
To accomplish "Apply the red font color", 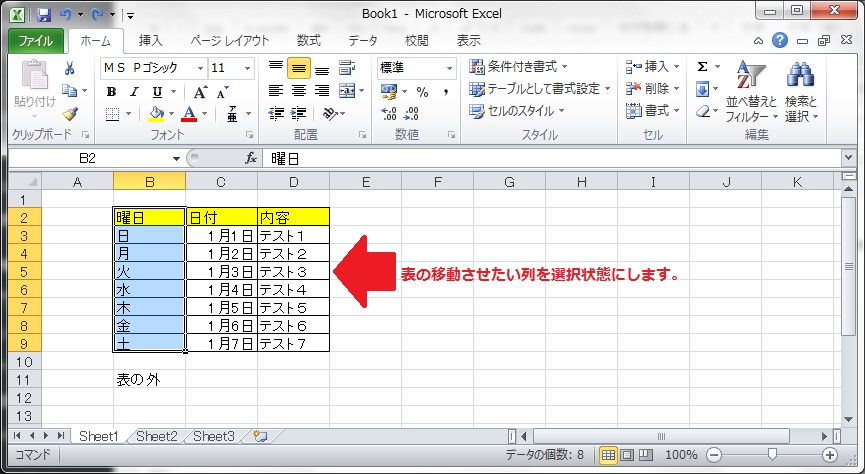I will pyautogui.click(x=189, y=114).
